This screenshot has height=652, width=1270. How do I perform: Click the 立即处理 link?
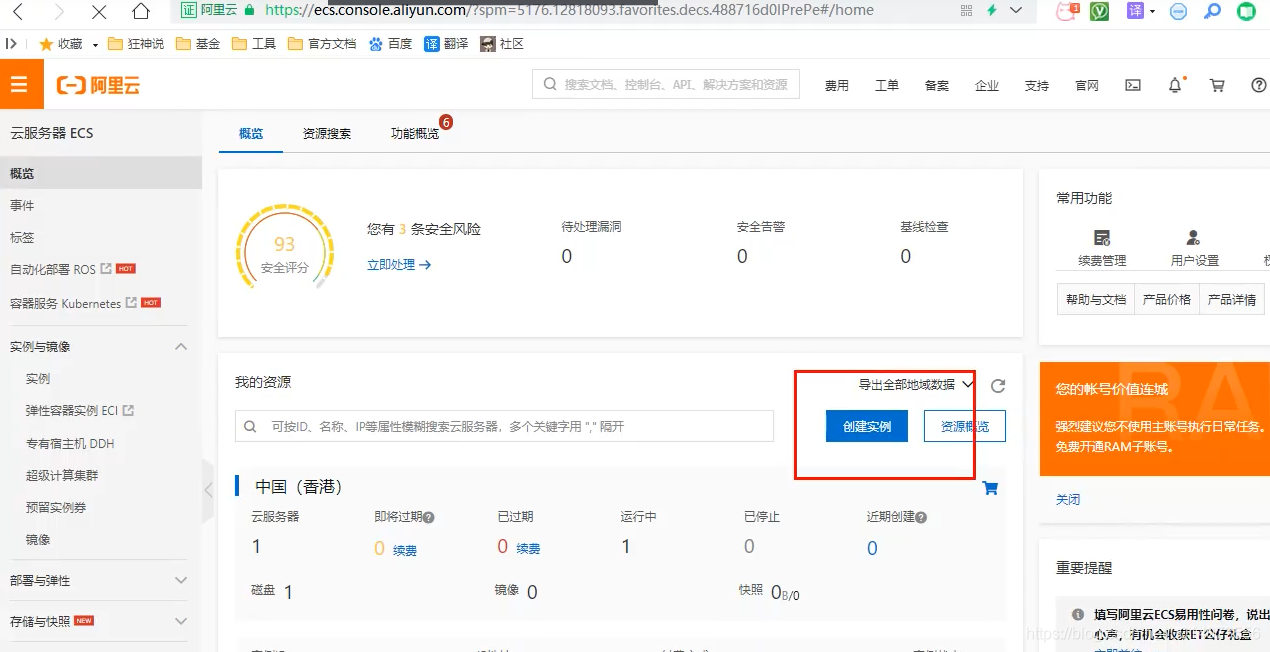tap(399, 265)
